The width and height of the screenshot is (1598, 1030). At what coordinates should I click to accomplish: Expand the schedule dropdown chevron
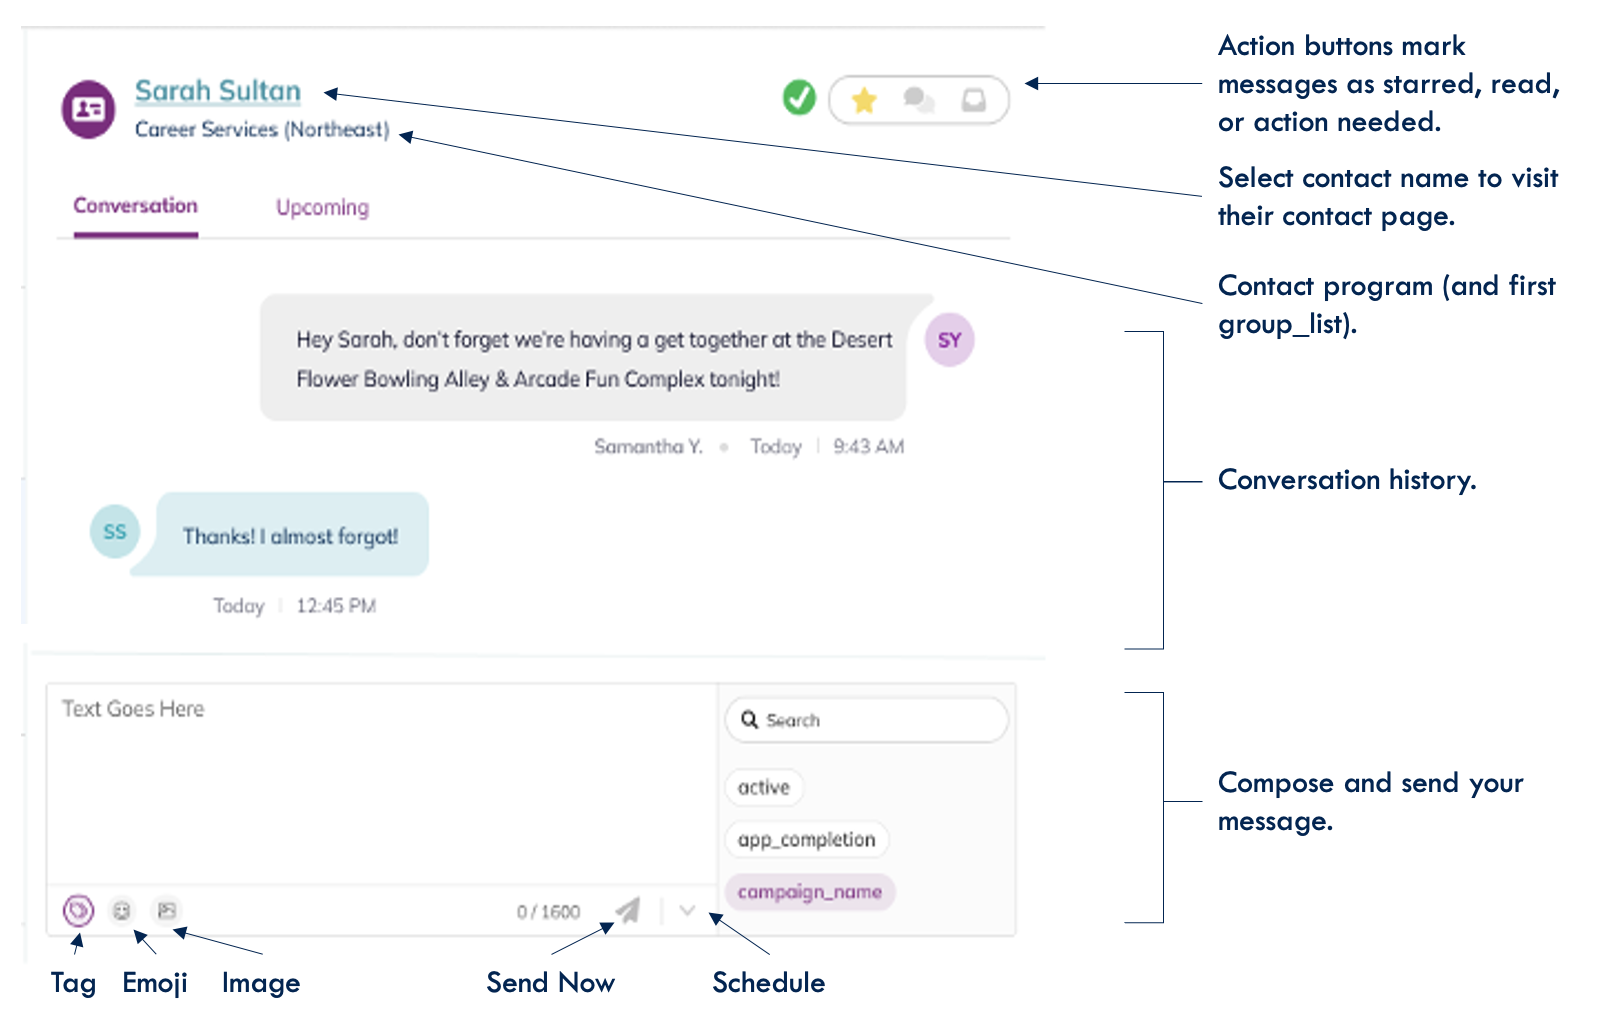click(x=687, y=910)
